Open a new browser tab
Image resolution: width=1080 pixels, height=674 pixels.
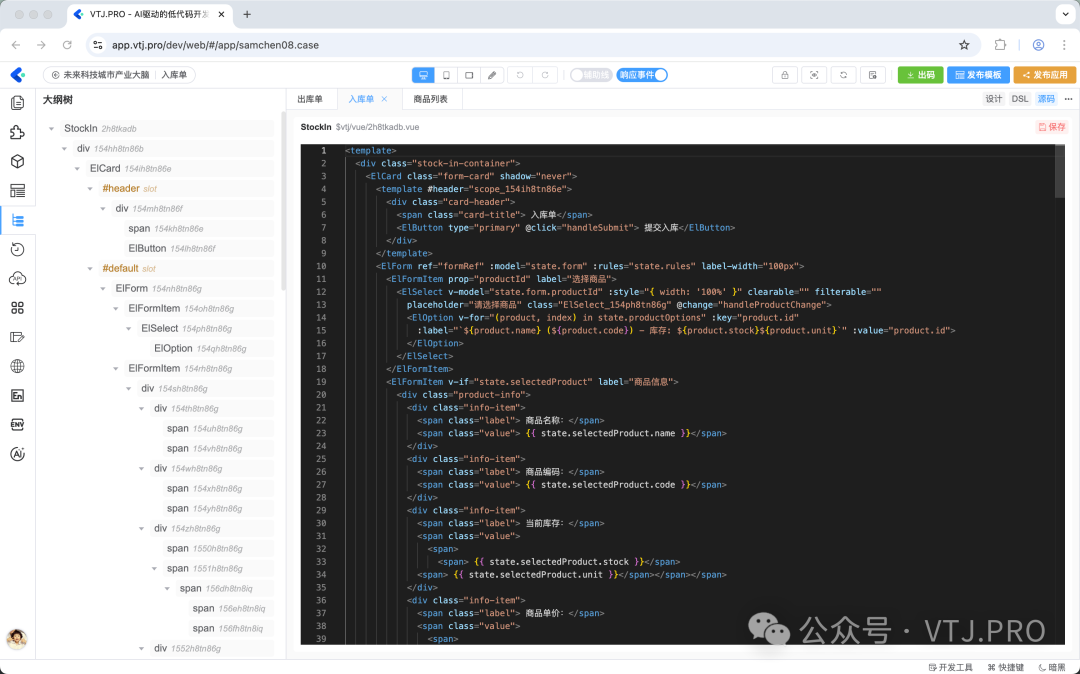click(247, 14)
